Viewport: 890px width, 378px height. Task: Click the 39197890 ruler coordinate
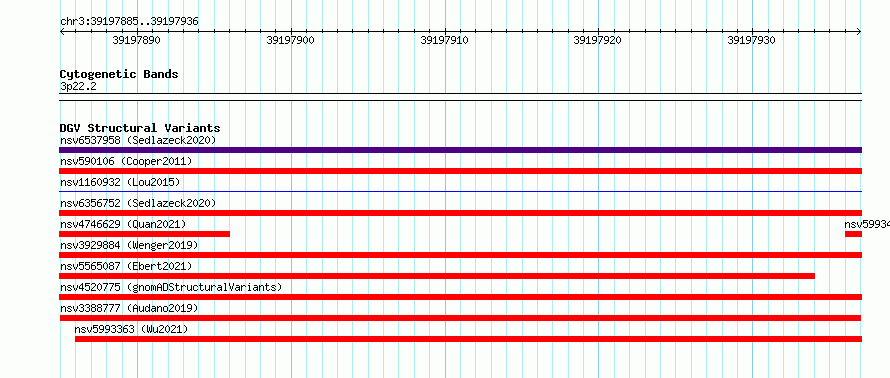136,40
